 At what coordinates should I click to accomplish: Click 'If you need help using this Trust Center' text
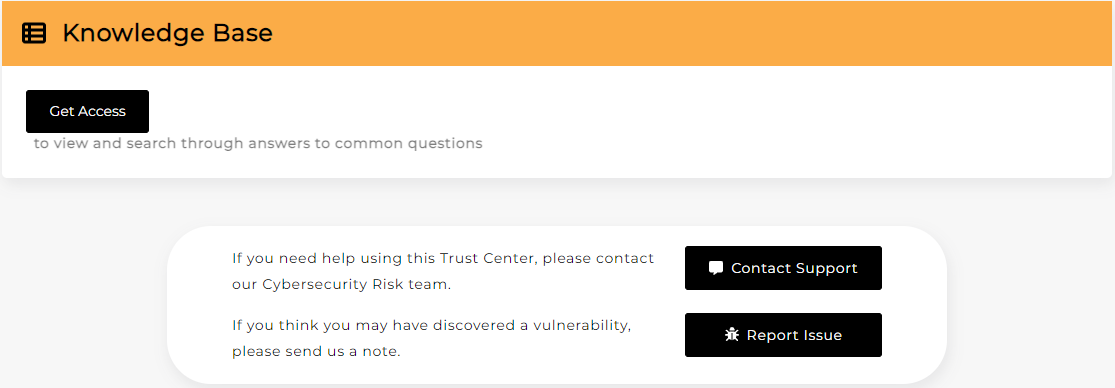(382, 259)
